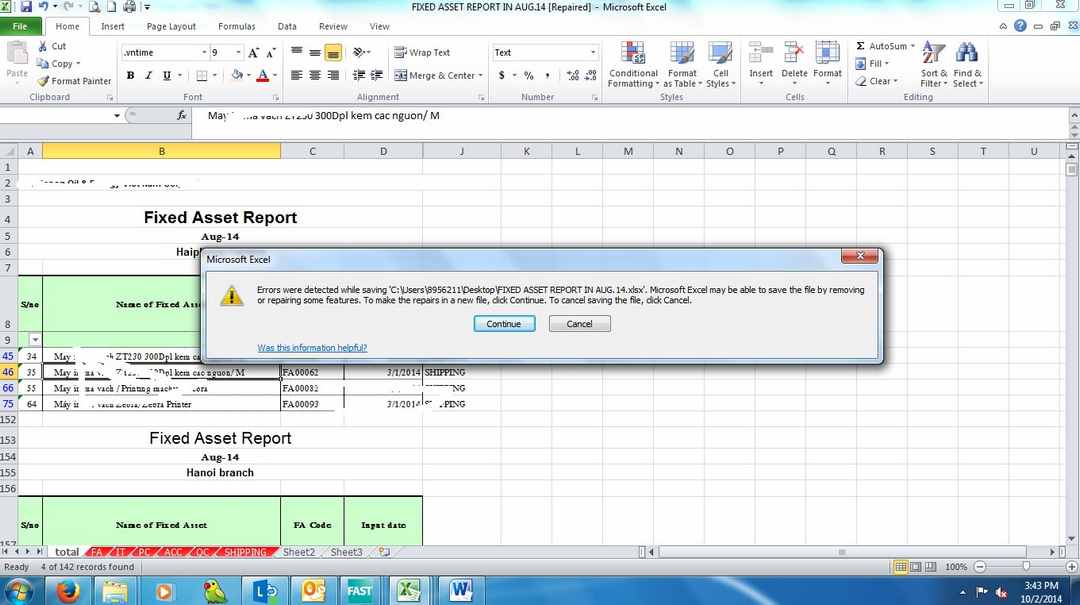The width and height of the screenshot is (1080, 605).
Task: Click the Format Cells icon in Cells group
Action: click(x=827, y=54)
